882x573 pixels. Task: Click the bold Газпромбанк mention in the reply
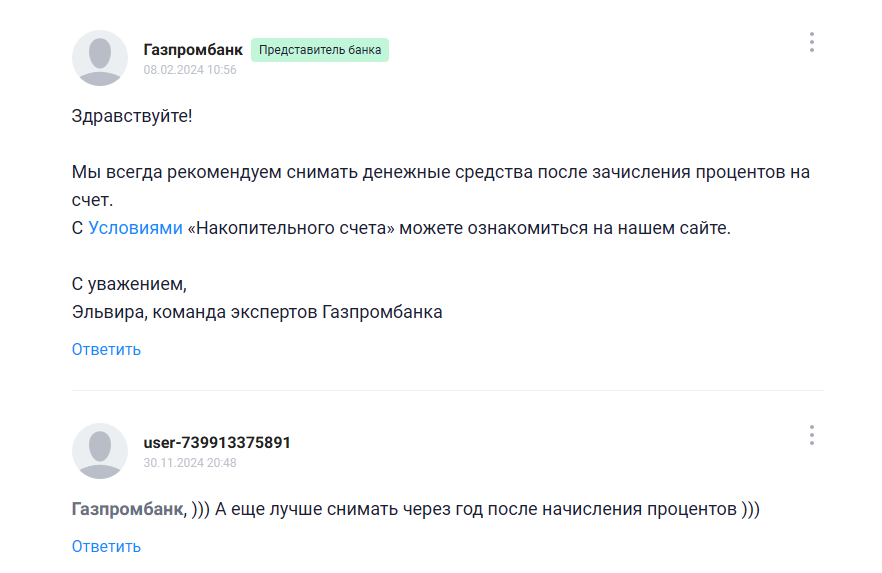[127, 509]
